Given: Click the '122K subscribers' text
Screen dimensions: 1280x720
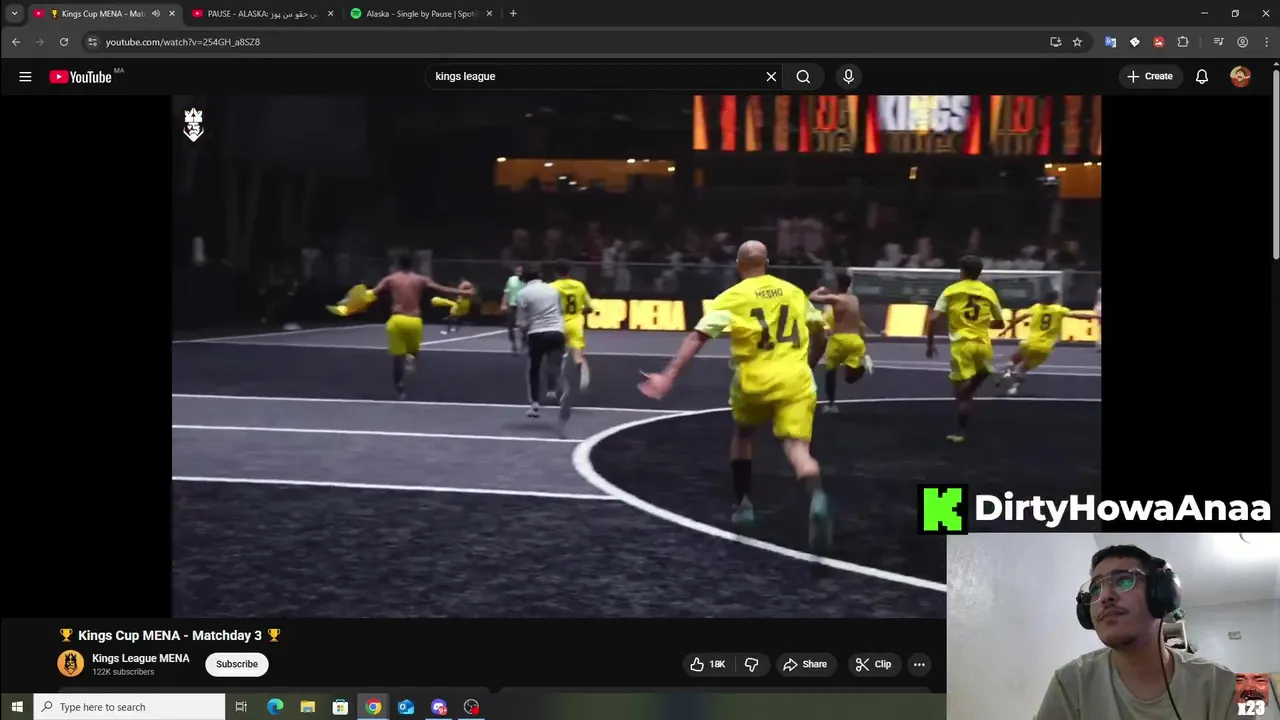Looking at the screenshot, I should click(x=123, y=672).
